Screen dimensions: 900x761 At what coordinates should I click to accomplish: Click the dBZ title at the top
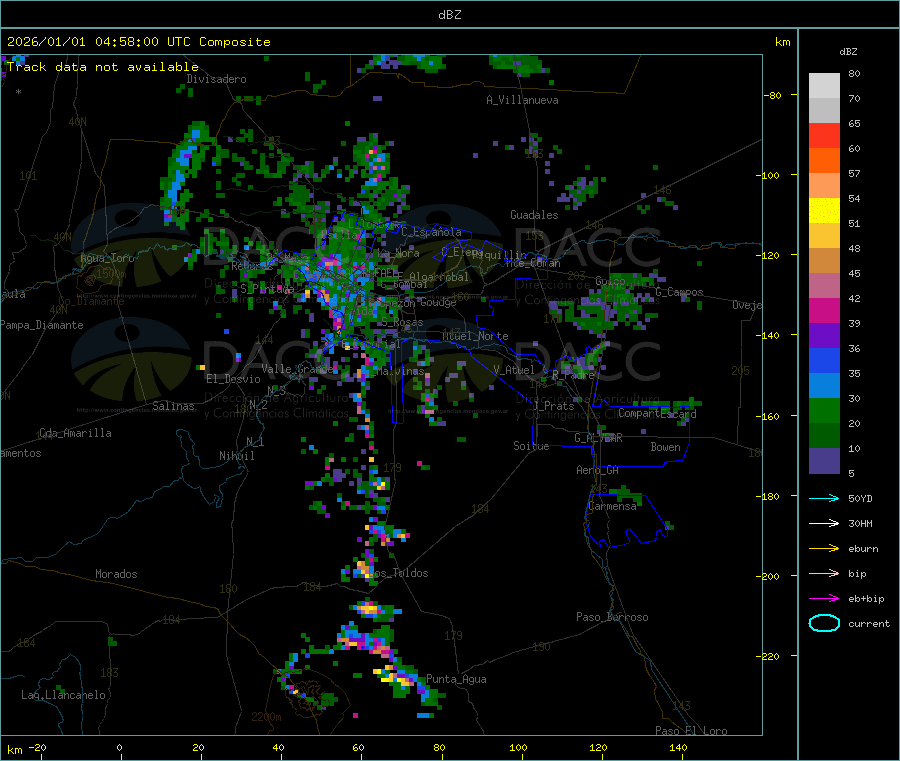coord(449,15)
